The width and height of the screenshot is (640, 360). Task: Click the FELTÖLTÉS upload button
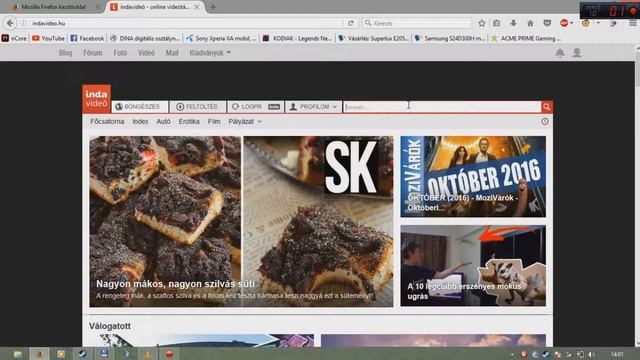198,107
